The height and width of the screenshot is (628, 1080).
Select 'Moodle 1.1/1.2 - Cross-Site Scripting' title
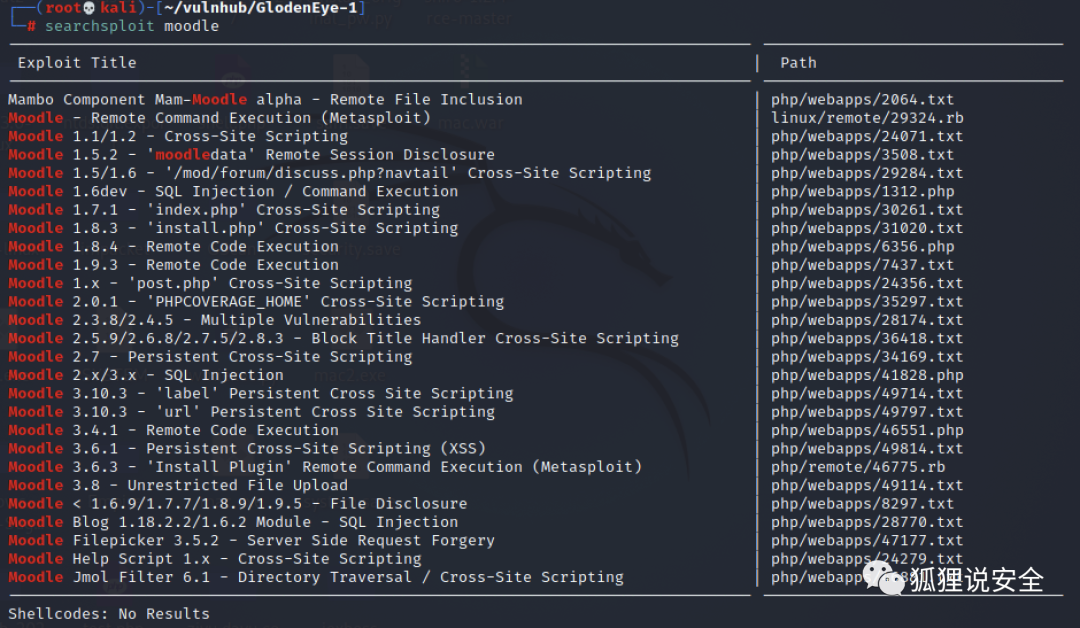178,136
